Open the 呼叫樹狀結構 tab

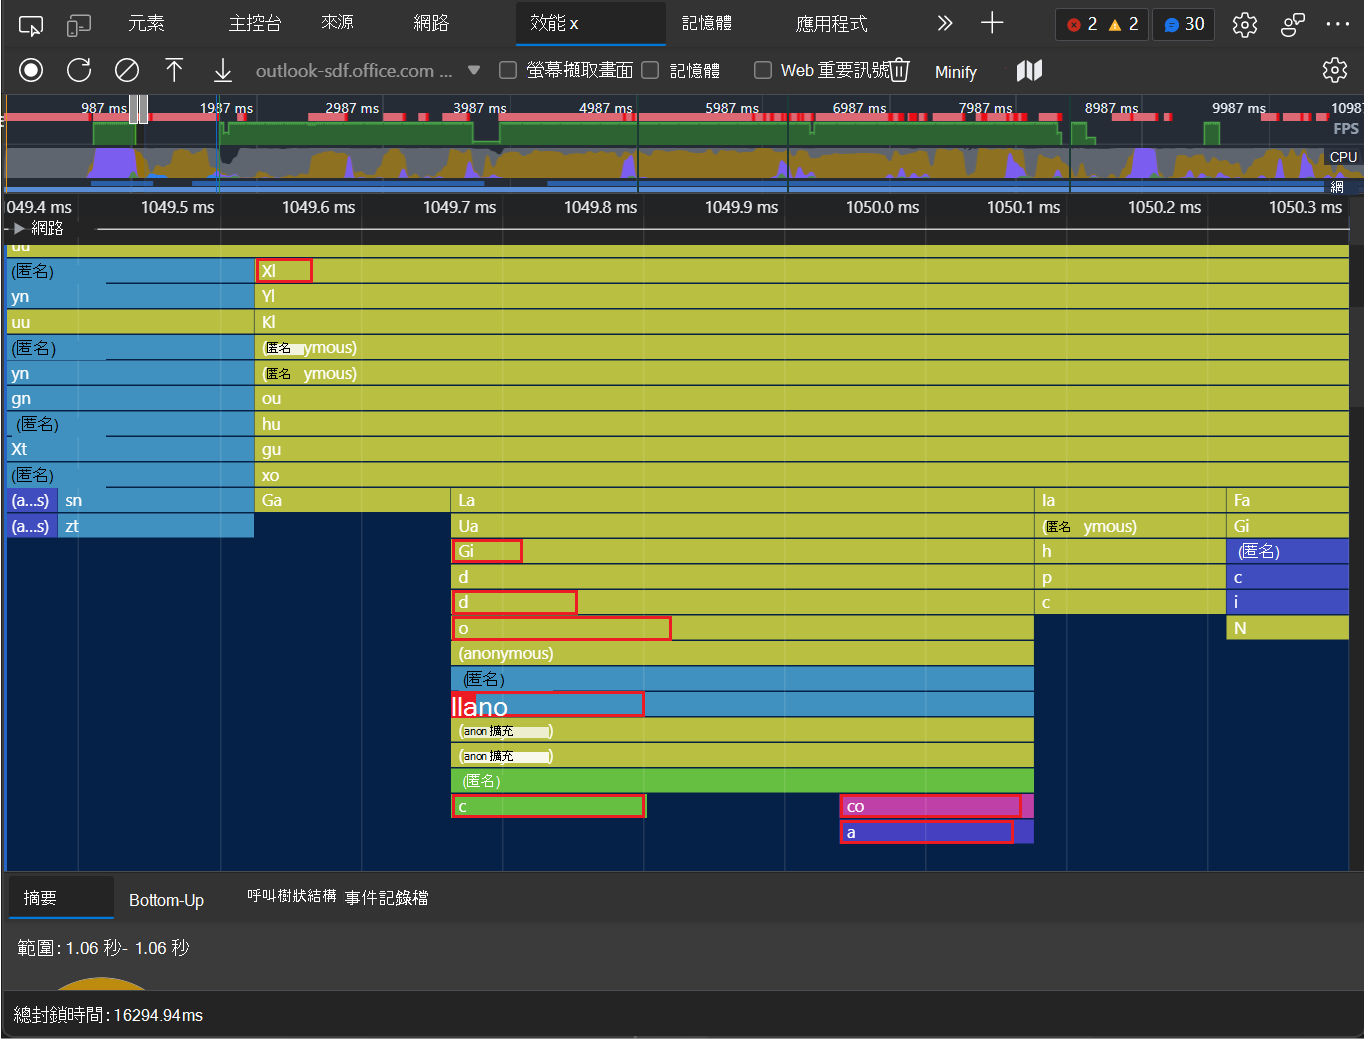click(x=292, y=896)
